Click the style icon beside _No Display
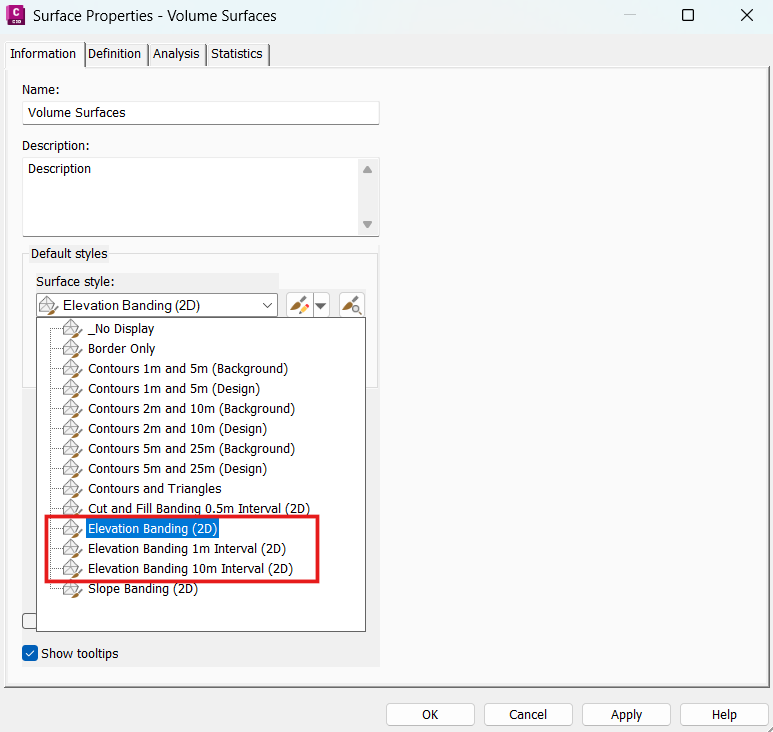Image resolution: width=773 pixels, height=732 pixels. point(71,329)
